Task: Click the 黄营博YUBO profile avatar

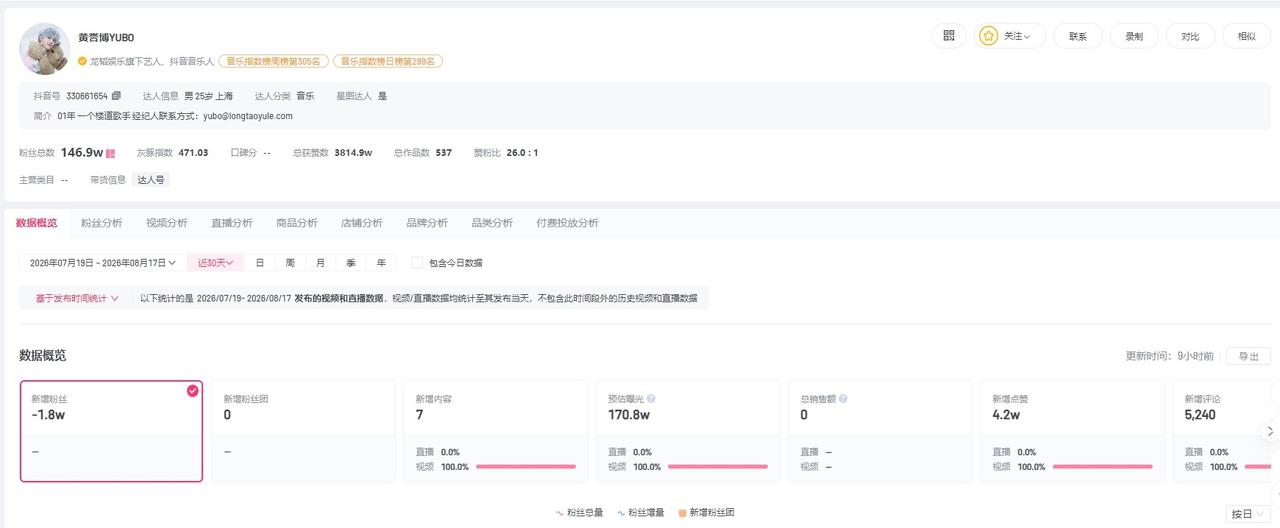Action: [x=45, y=48]
